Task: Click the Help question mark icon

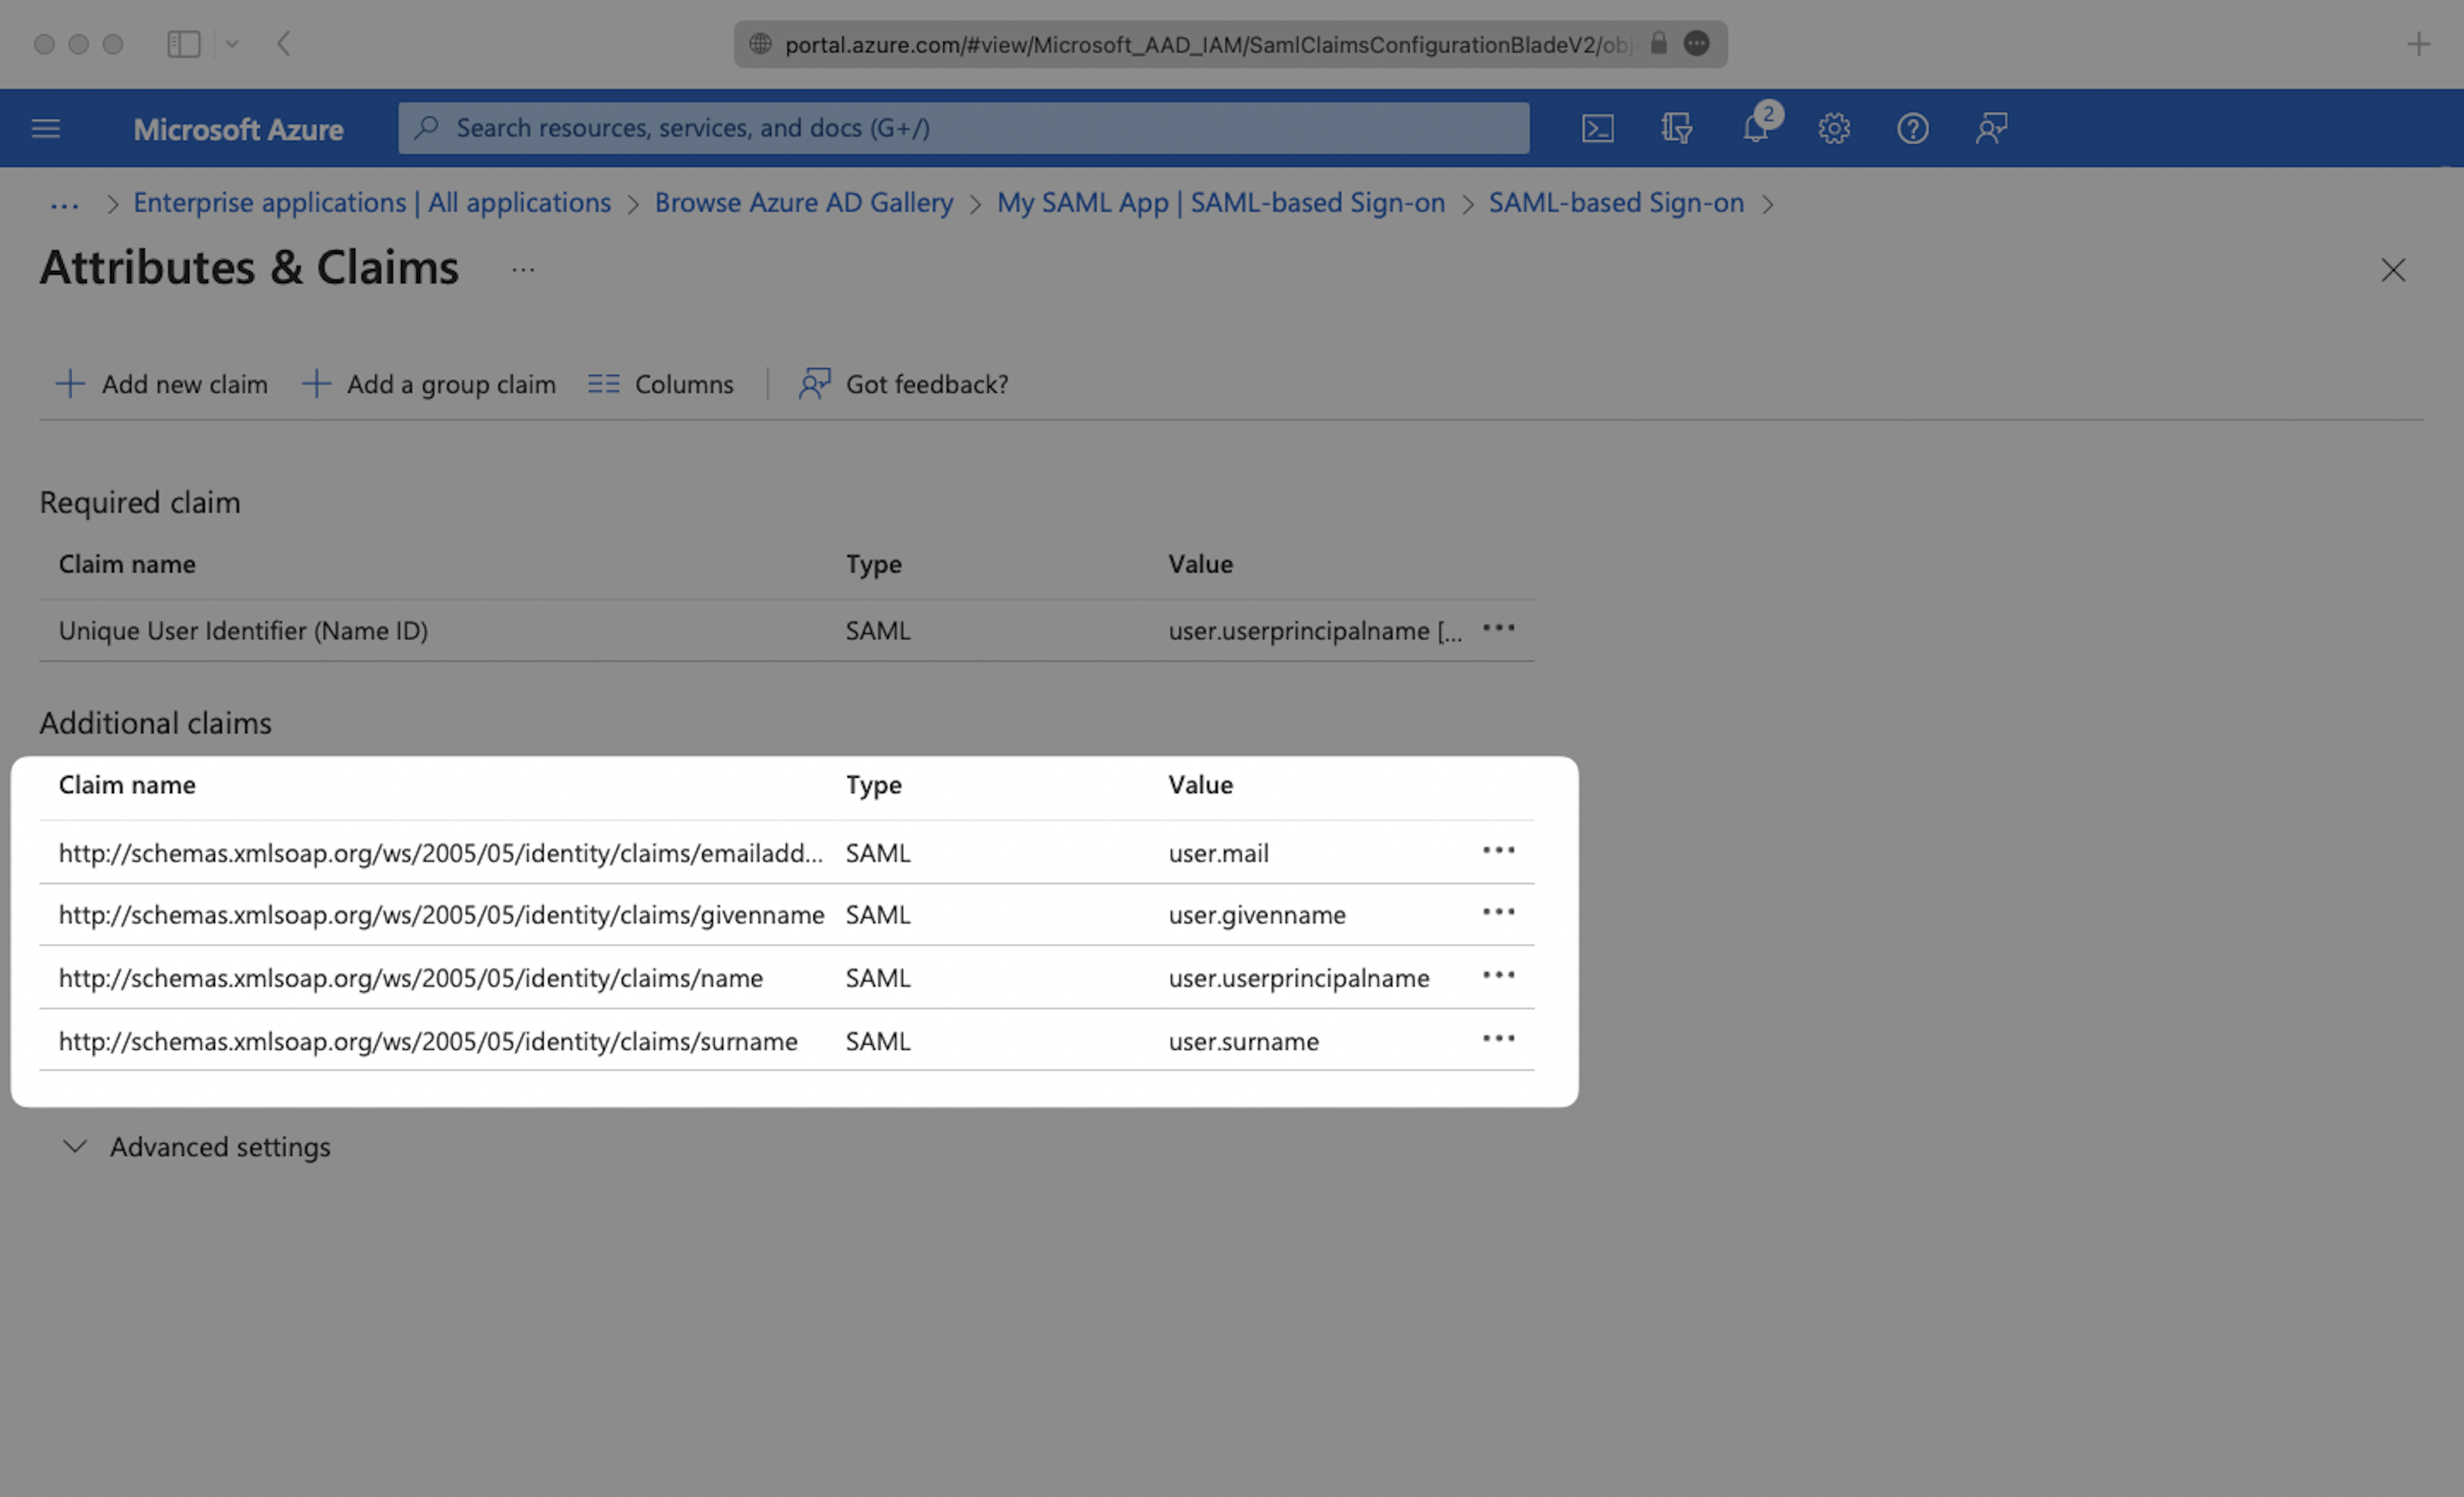Action: 1912,129
